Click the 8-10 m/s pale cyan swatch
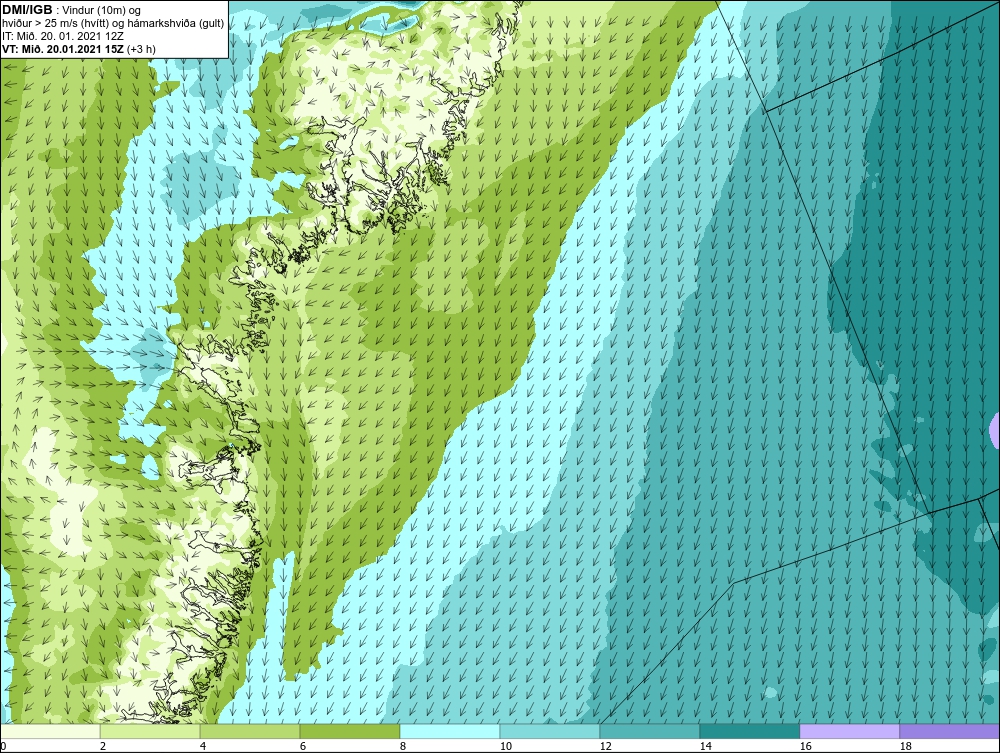The width and height of the screenshot is (1000, 753). (x=450, y=731)
